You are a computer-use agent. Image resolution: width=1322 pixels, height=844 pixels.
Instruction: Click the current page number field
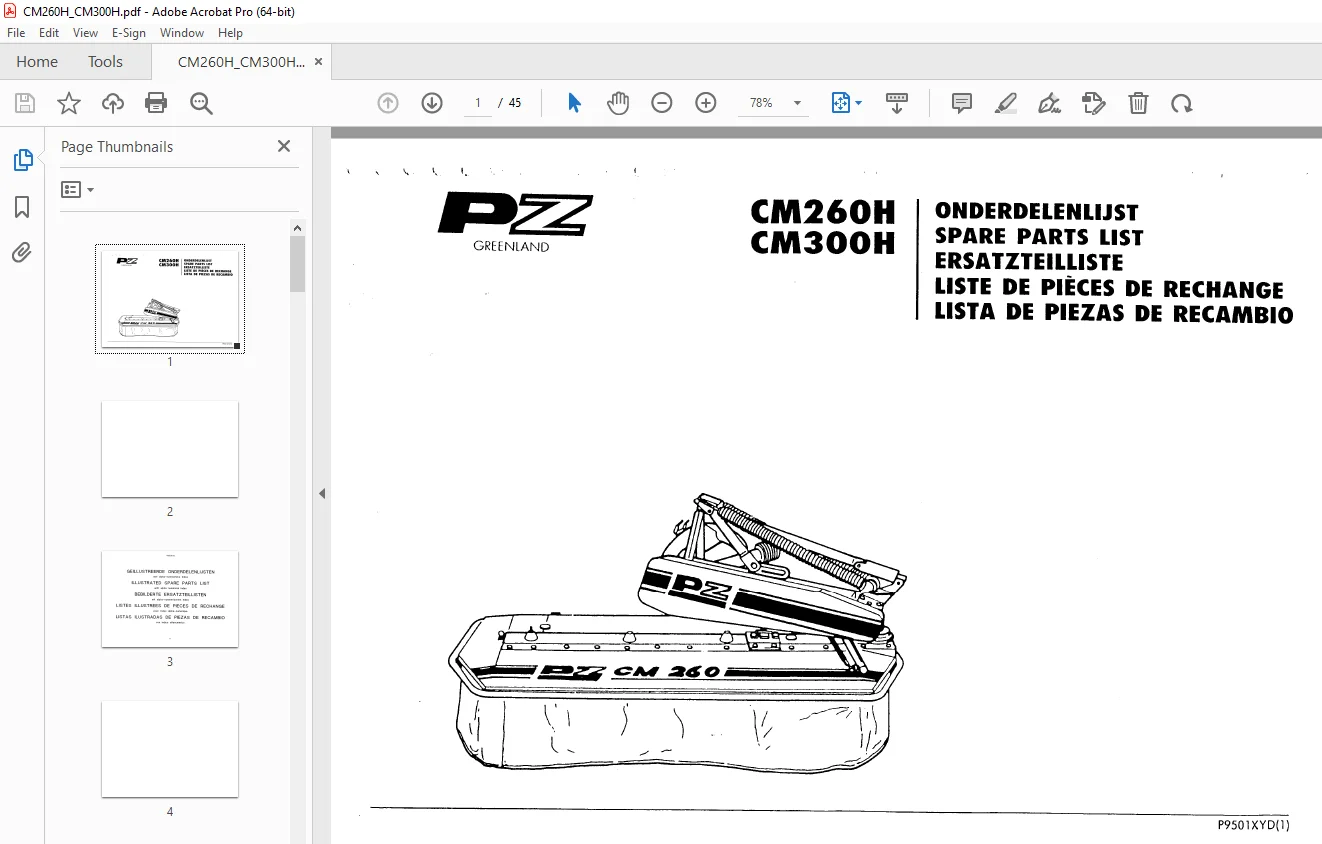point(478,103)
